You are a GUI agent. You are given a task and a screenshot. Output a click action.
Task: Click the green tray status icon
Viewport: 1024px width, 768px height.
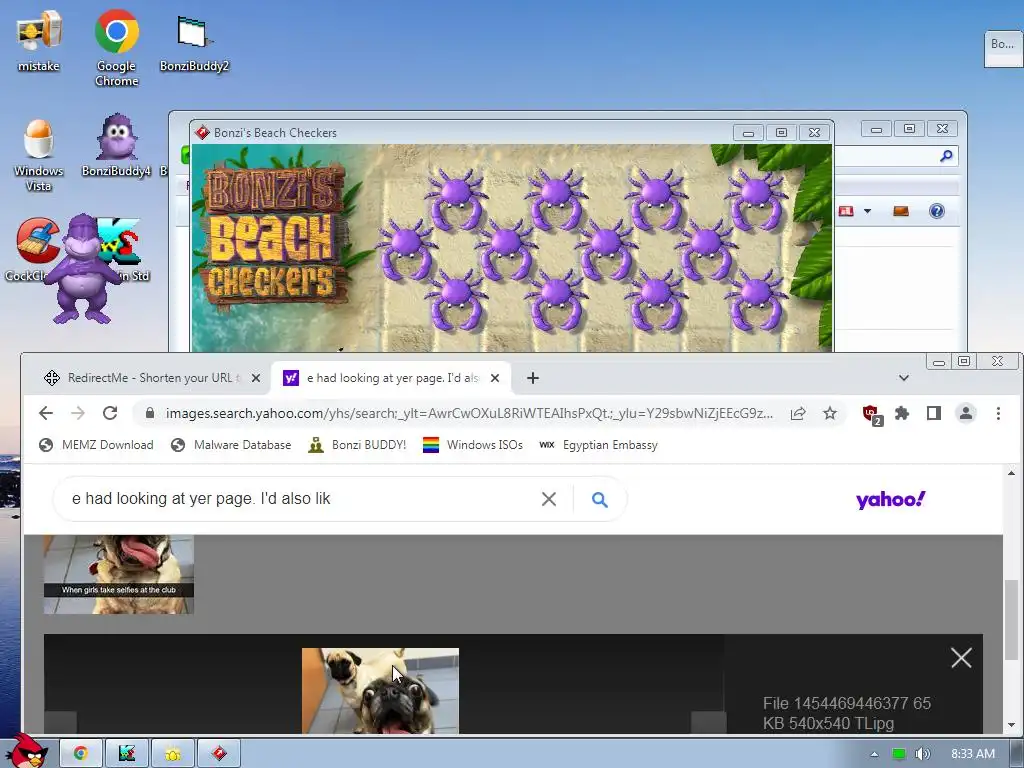tap(899, 754)
